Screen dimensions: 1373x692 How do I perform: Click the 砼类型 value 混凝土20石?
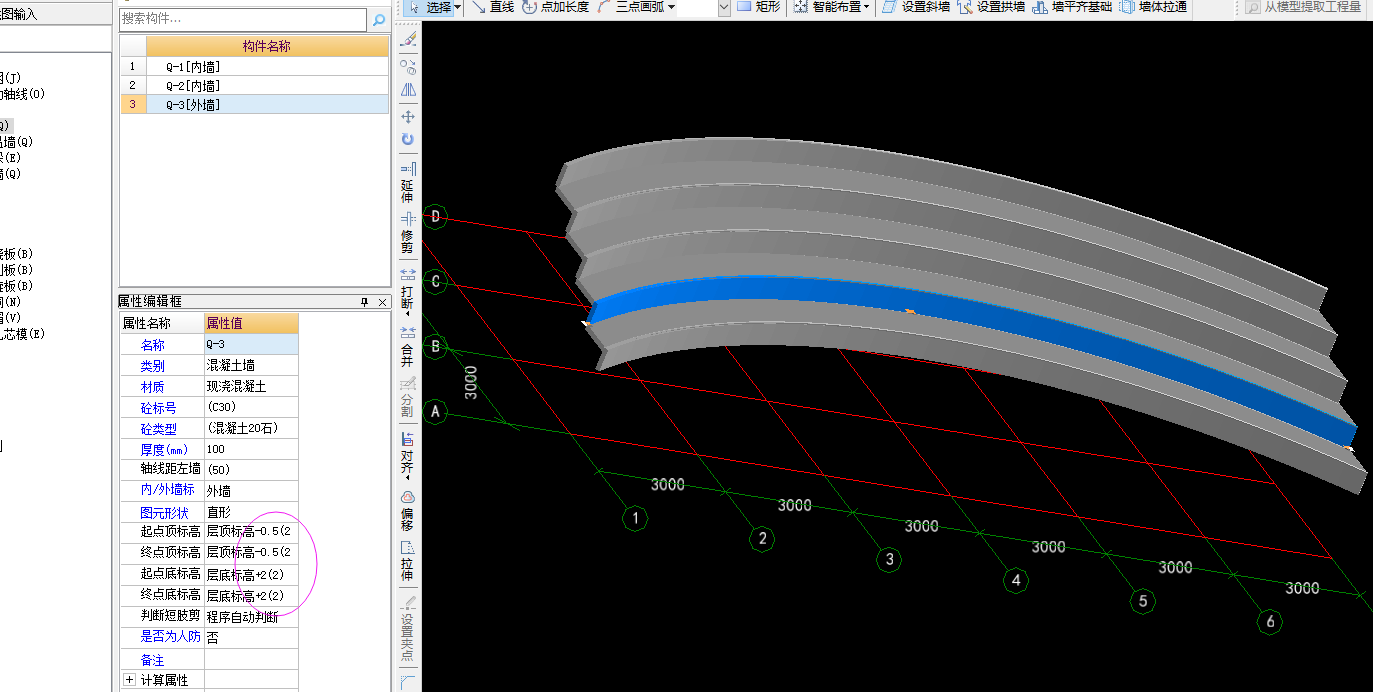pos(251,428)
